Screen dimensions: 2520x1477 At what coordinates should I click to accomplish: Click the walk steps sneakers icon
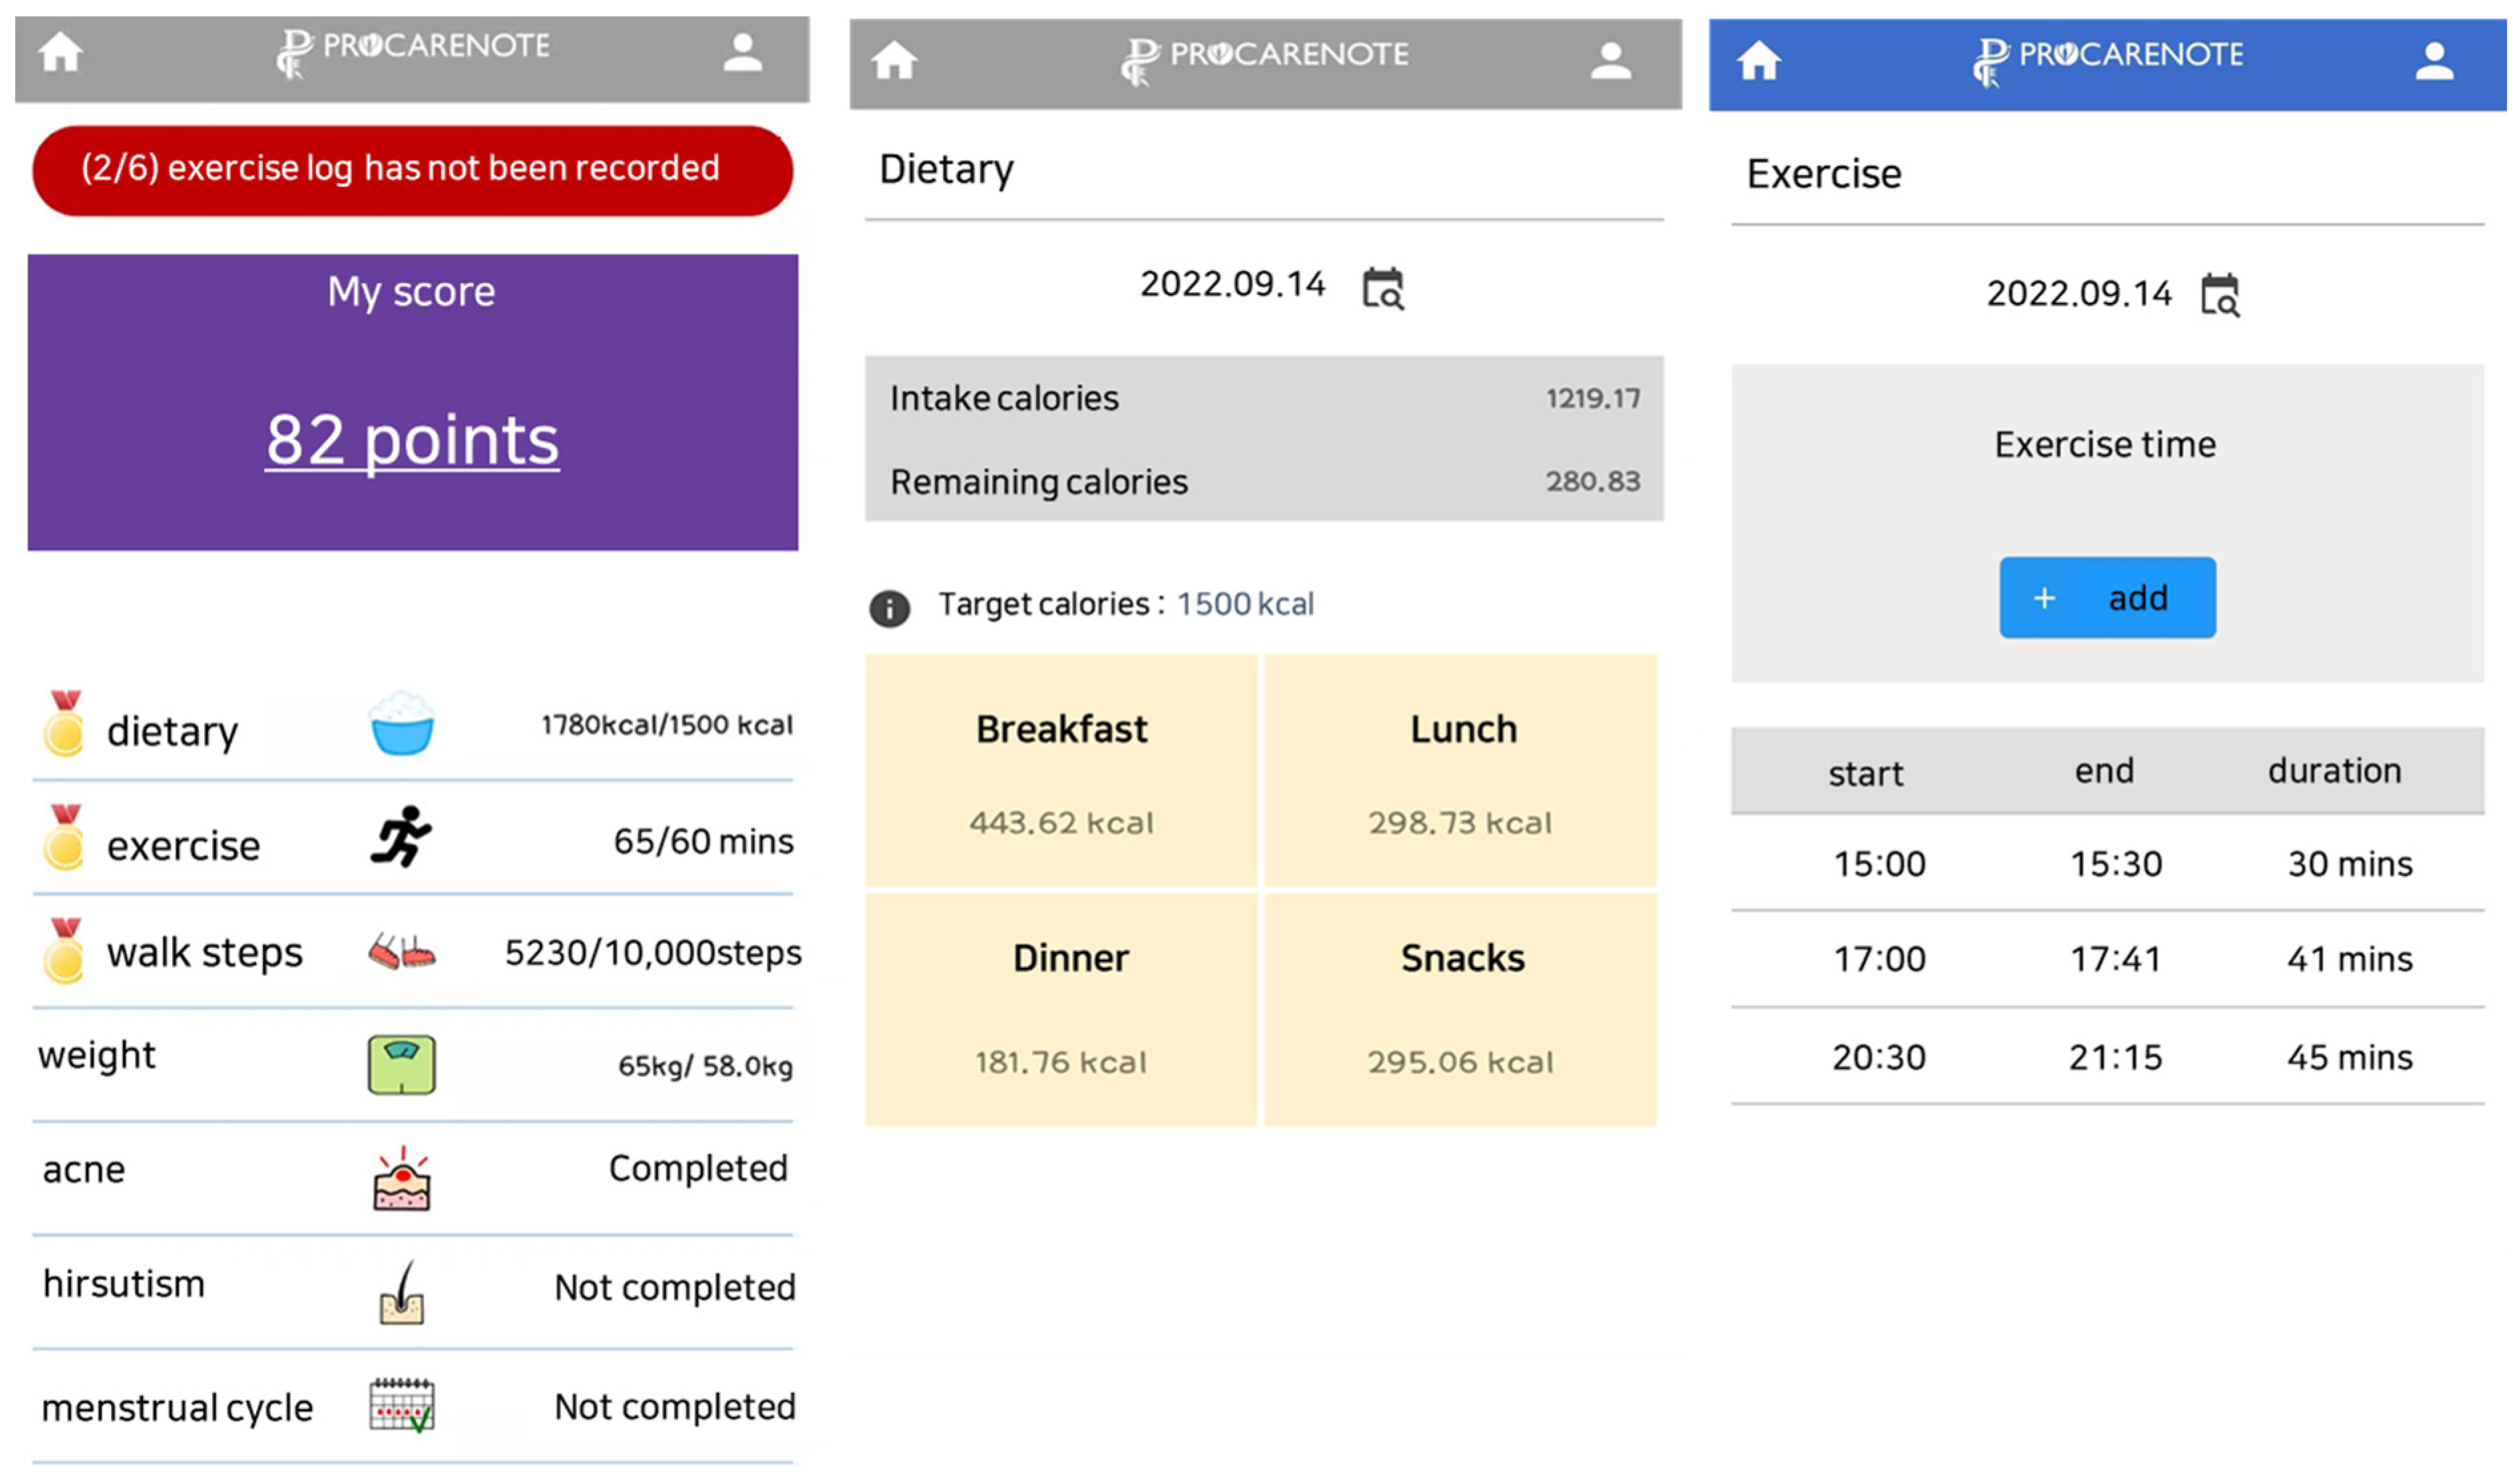pos(401,951)
